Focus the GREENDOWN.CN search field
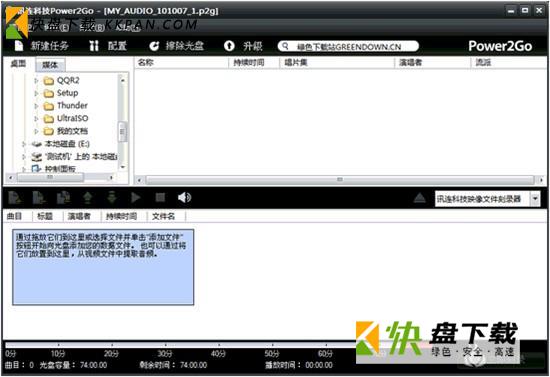 348,46
